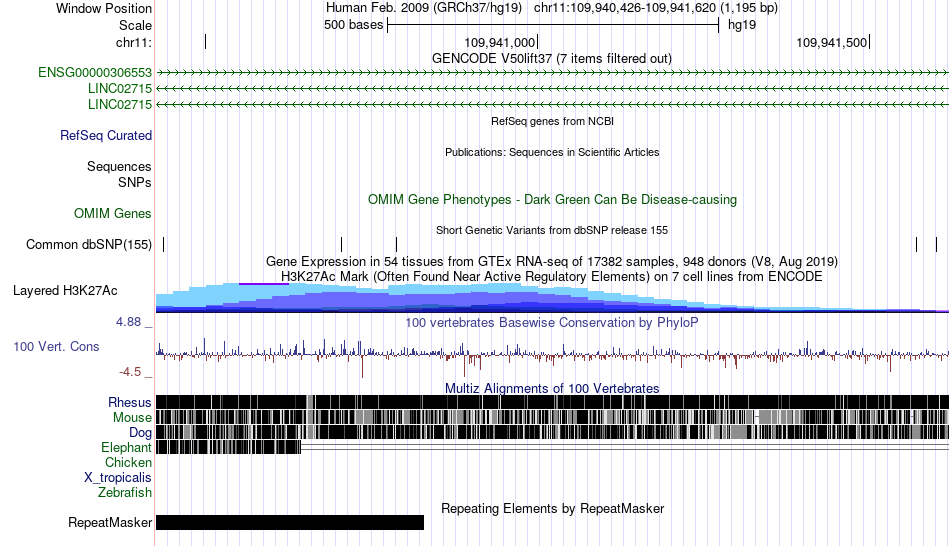
Task: Click the Mouse alignment block row
Action: pyautogui.click(x=553, y=417)
